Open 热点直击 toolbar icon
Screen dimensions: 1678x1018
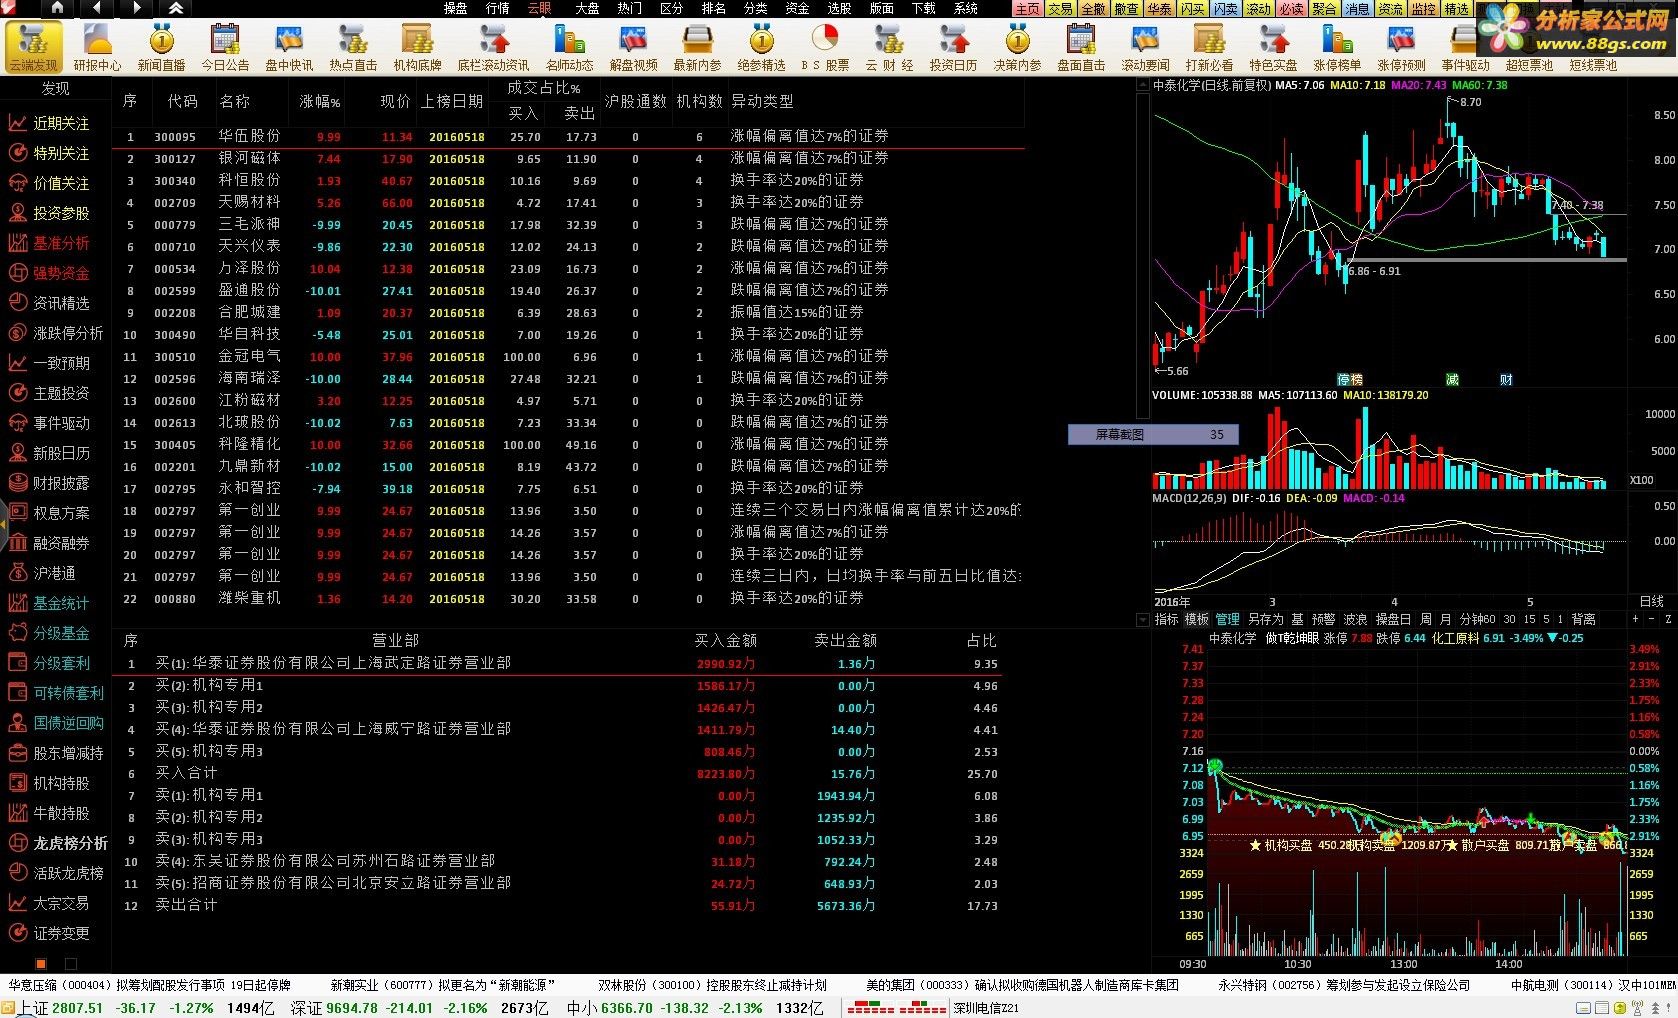click(353, 47)
